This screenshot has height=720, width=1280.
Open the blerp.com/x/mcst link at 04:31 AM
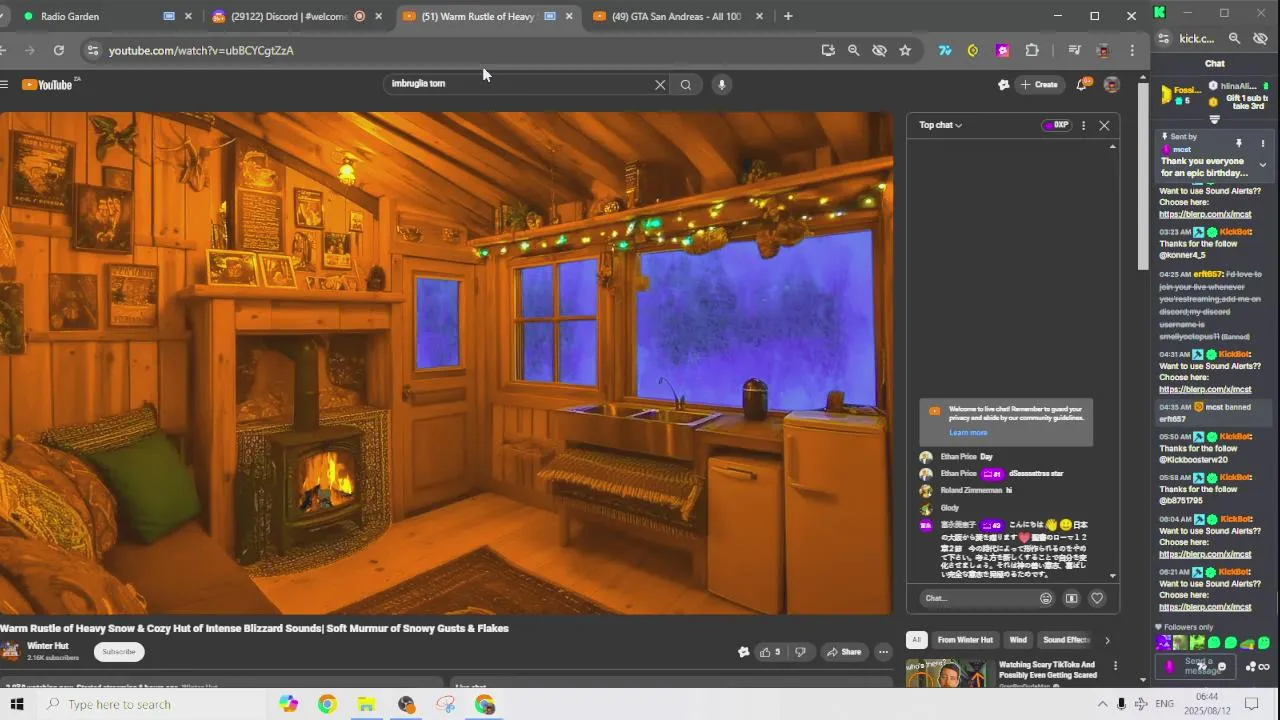tap(1205, 389)
